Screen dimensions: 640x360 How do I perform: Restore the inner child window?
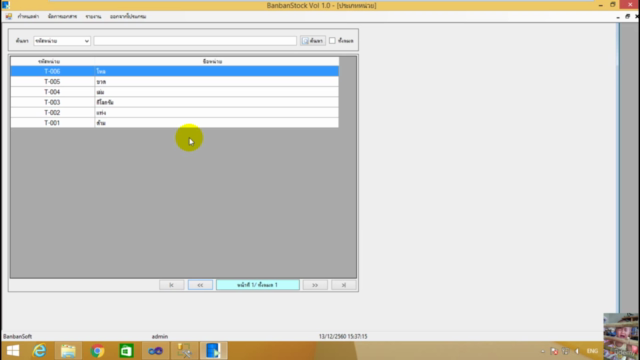coord(627,17)
